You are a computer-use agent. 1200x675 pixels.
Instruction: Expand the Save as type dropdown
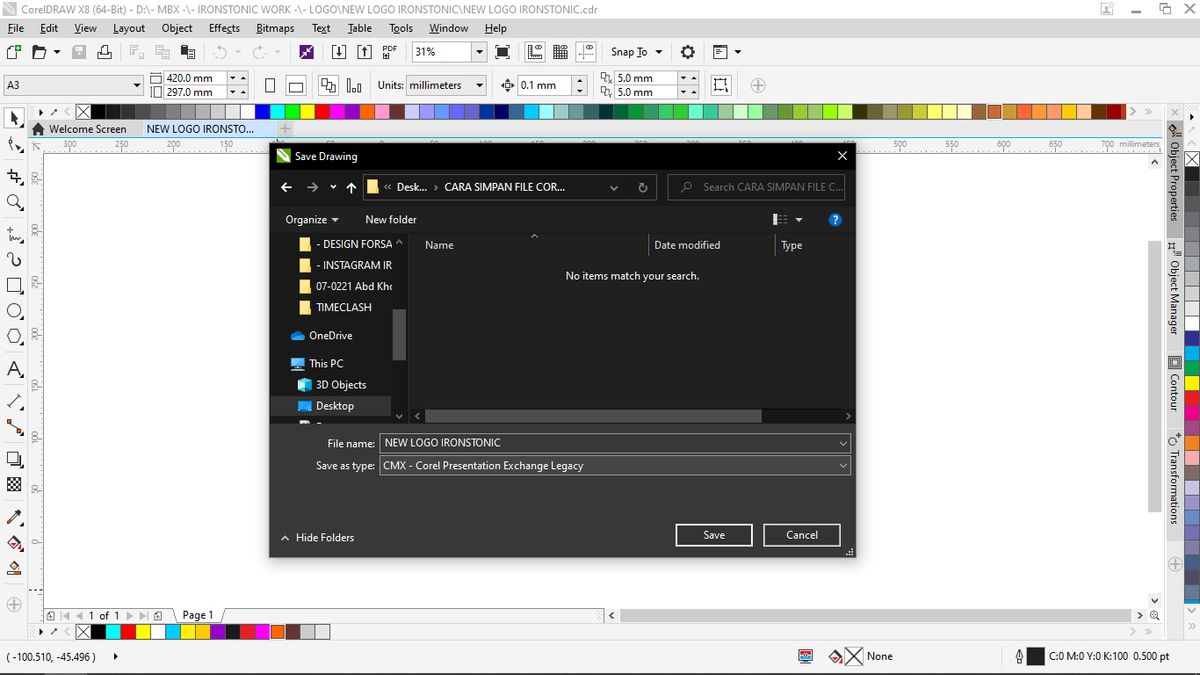(843, 465)
